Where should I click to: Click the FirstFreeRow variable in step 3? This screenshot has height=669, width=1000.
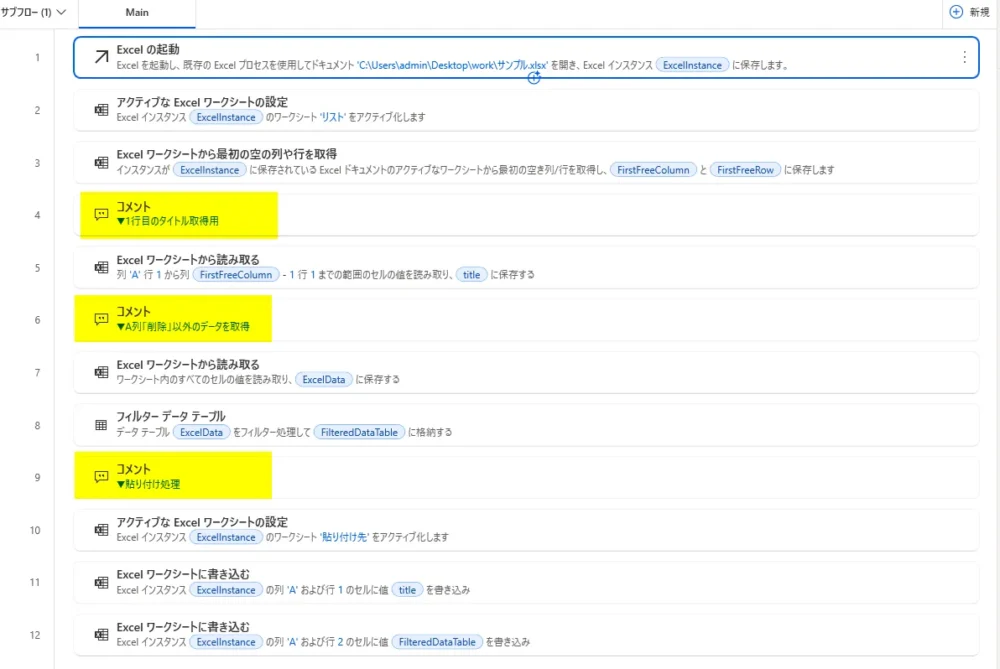(745, 170)
